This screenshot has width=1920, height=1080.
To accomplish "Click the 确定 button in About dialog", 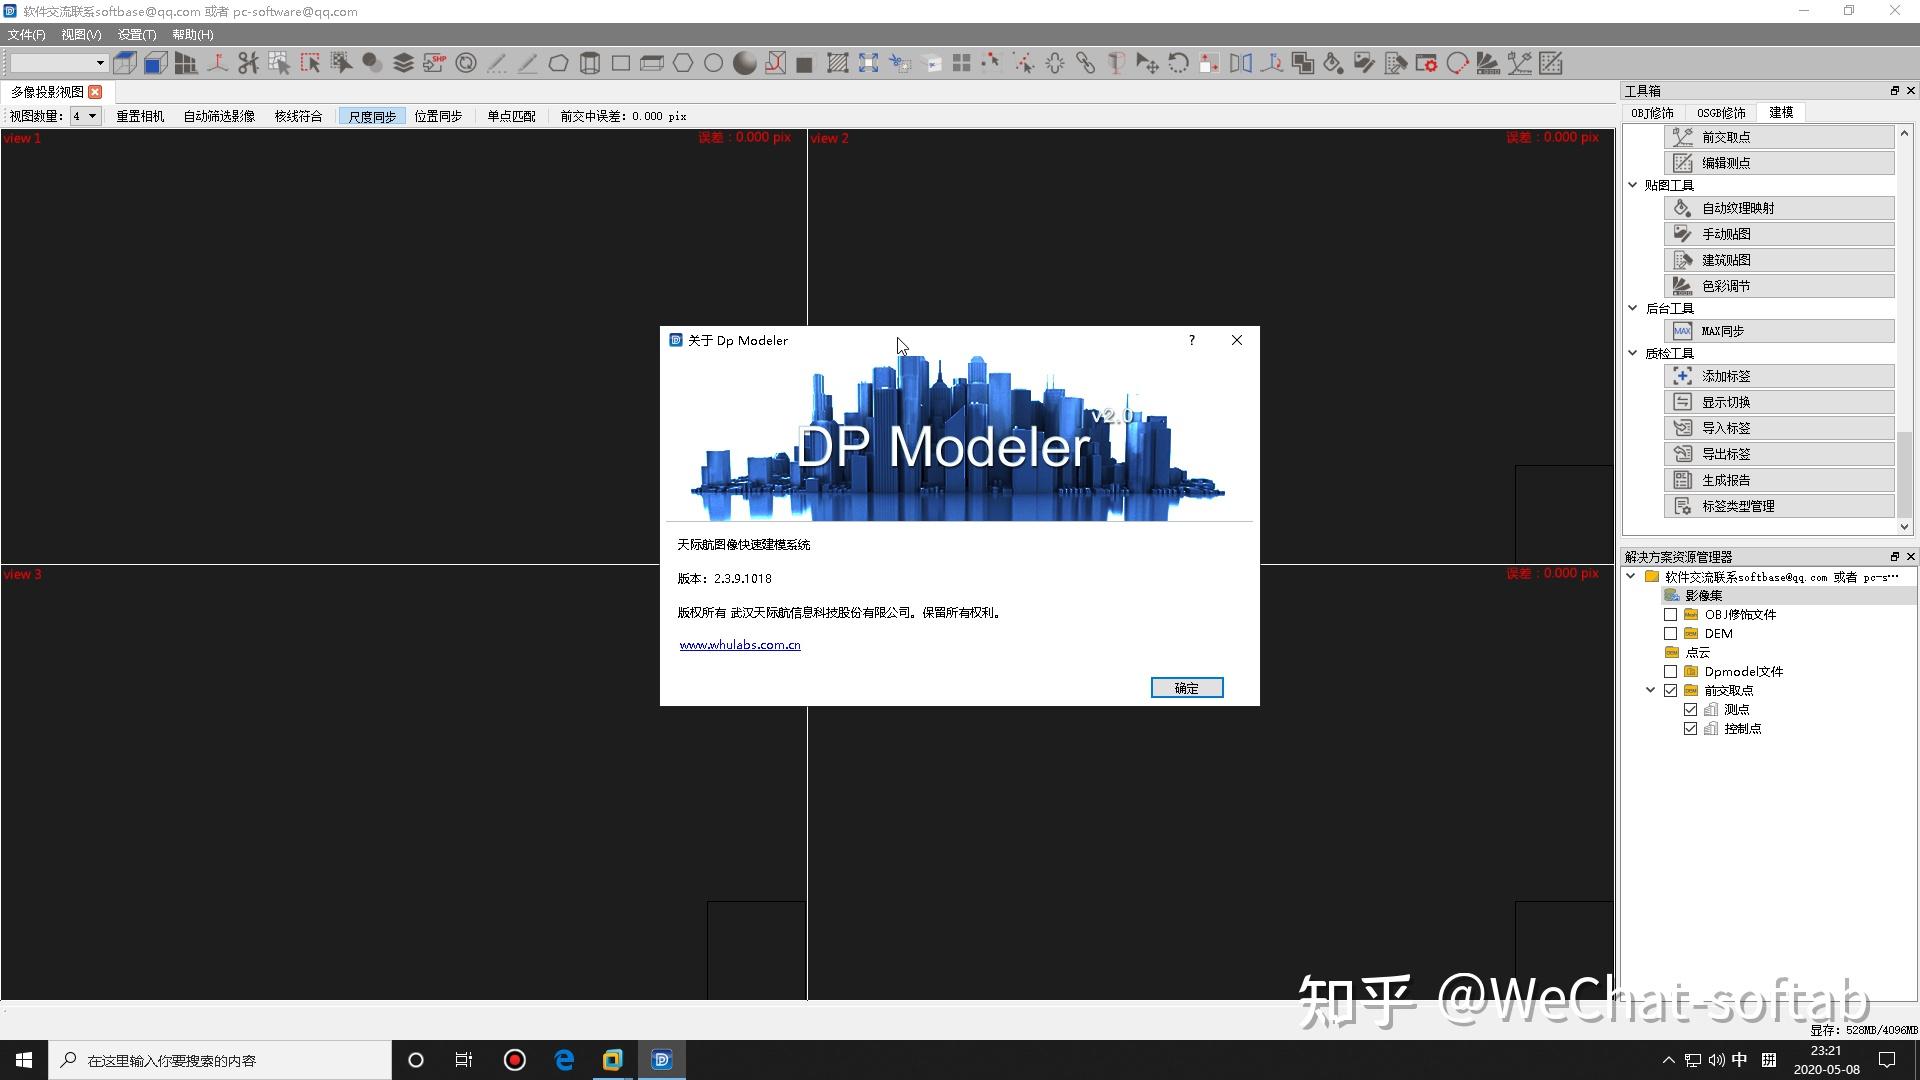I will coord(1186,688).
